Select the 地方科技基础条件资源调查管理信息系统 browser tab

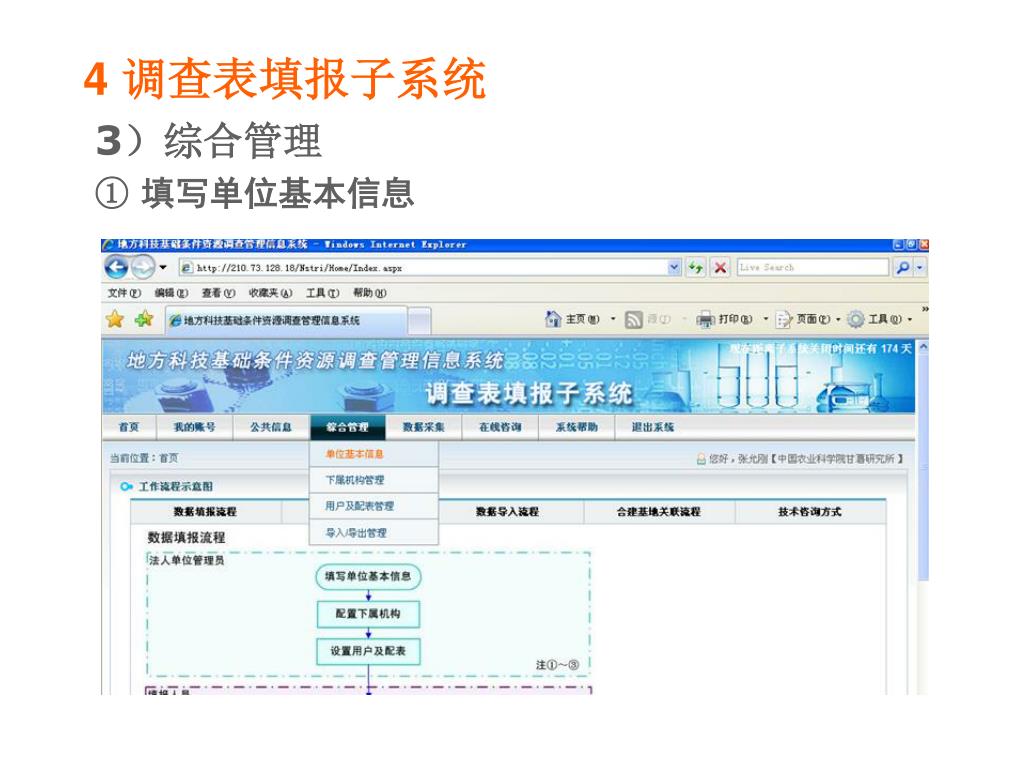click(x=286, y=320)
